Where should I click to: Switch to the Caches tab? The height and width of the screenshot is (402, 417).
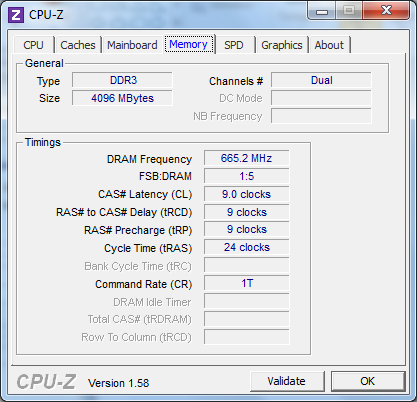click(x=78, y=45)
